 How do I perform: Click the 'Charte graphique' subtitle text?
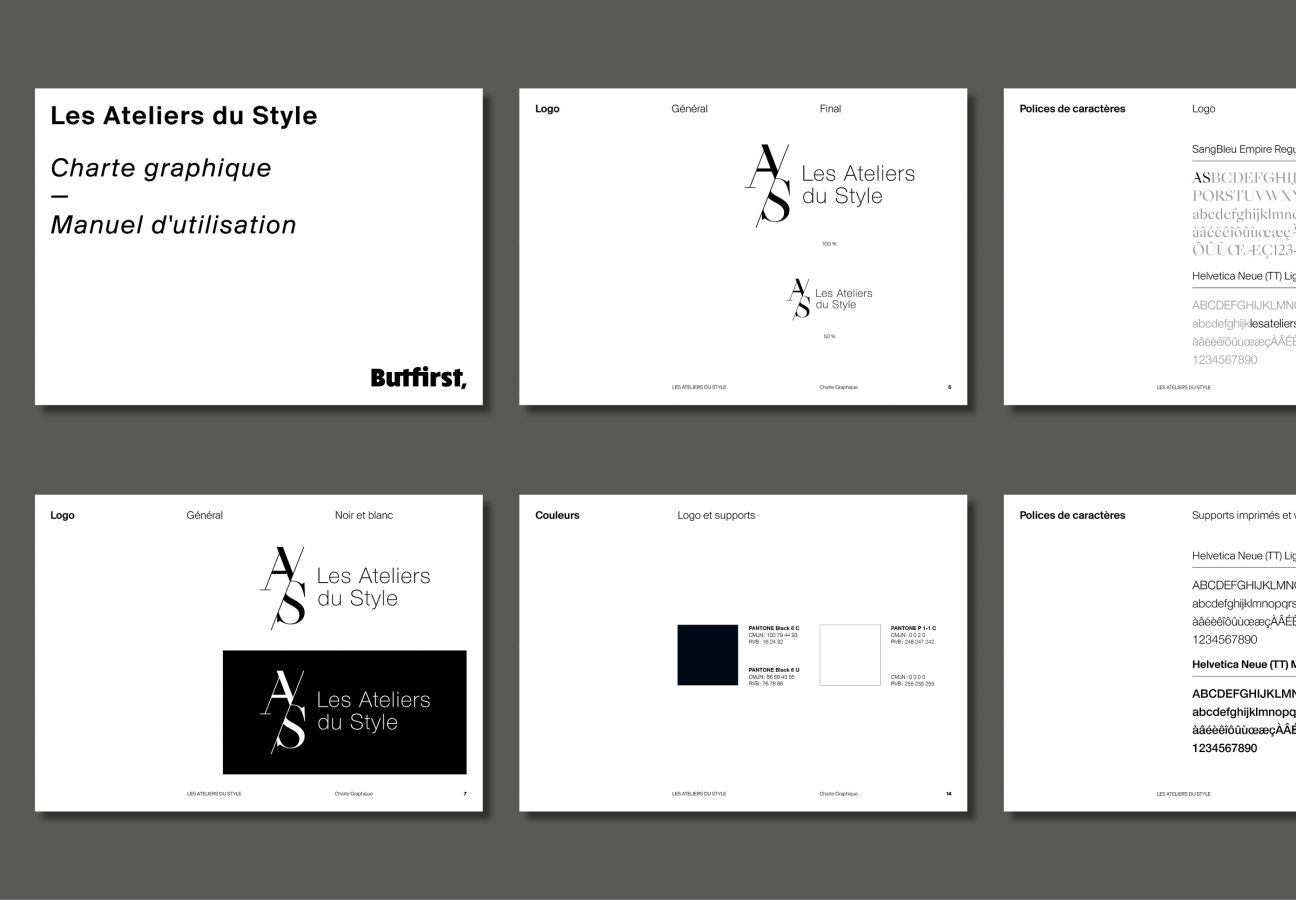coord(161,168)
